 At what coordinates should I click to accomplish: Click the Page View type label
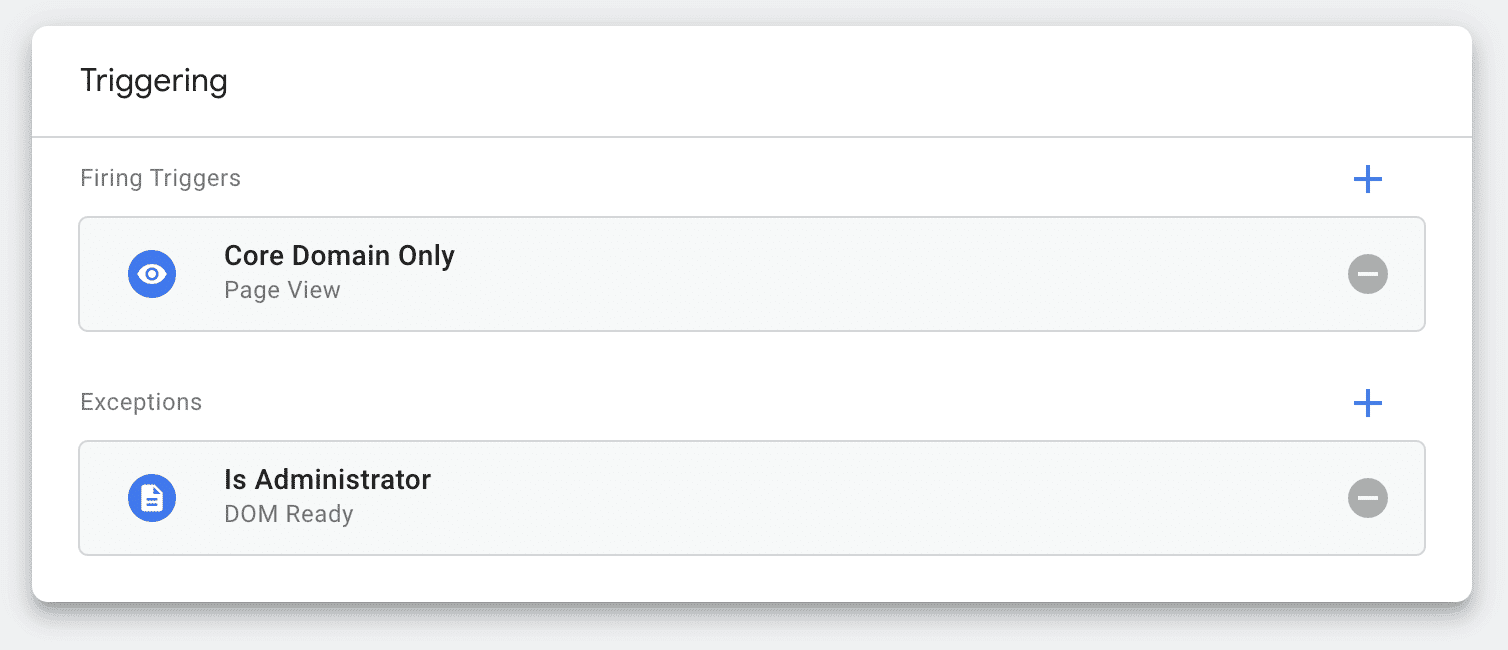click(282, 291)
